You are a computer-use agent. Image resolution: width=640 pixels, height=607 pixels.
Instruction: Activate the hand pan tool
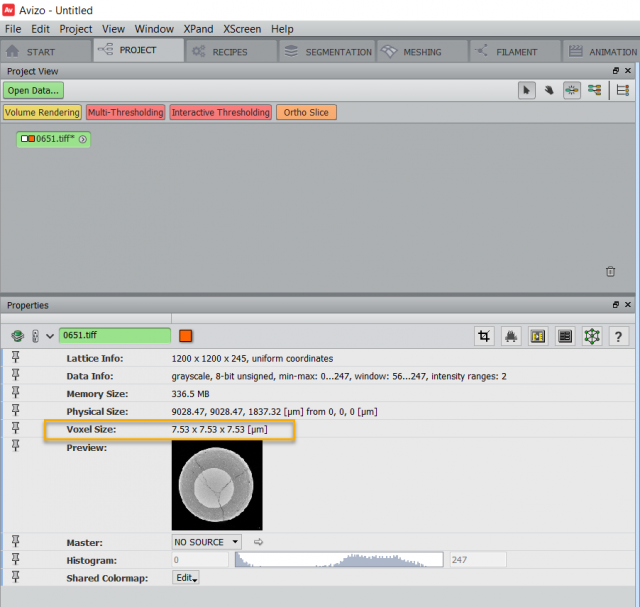[549, 90]
